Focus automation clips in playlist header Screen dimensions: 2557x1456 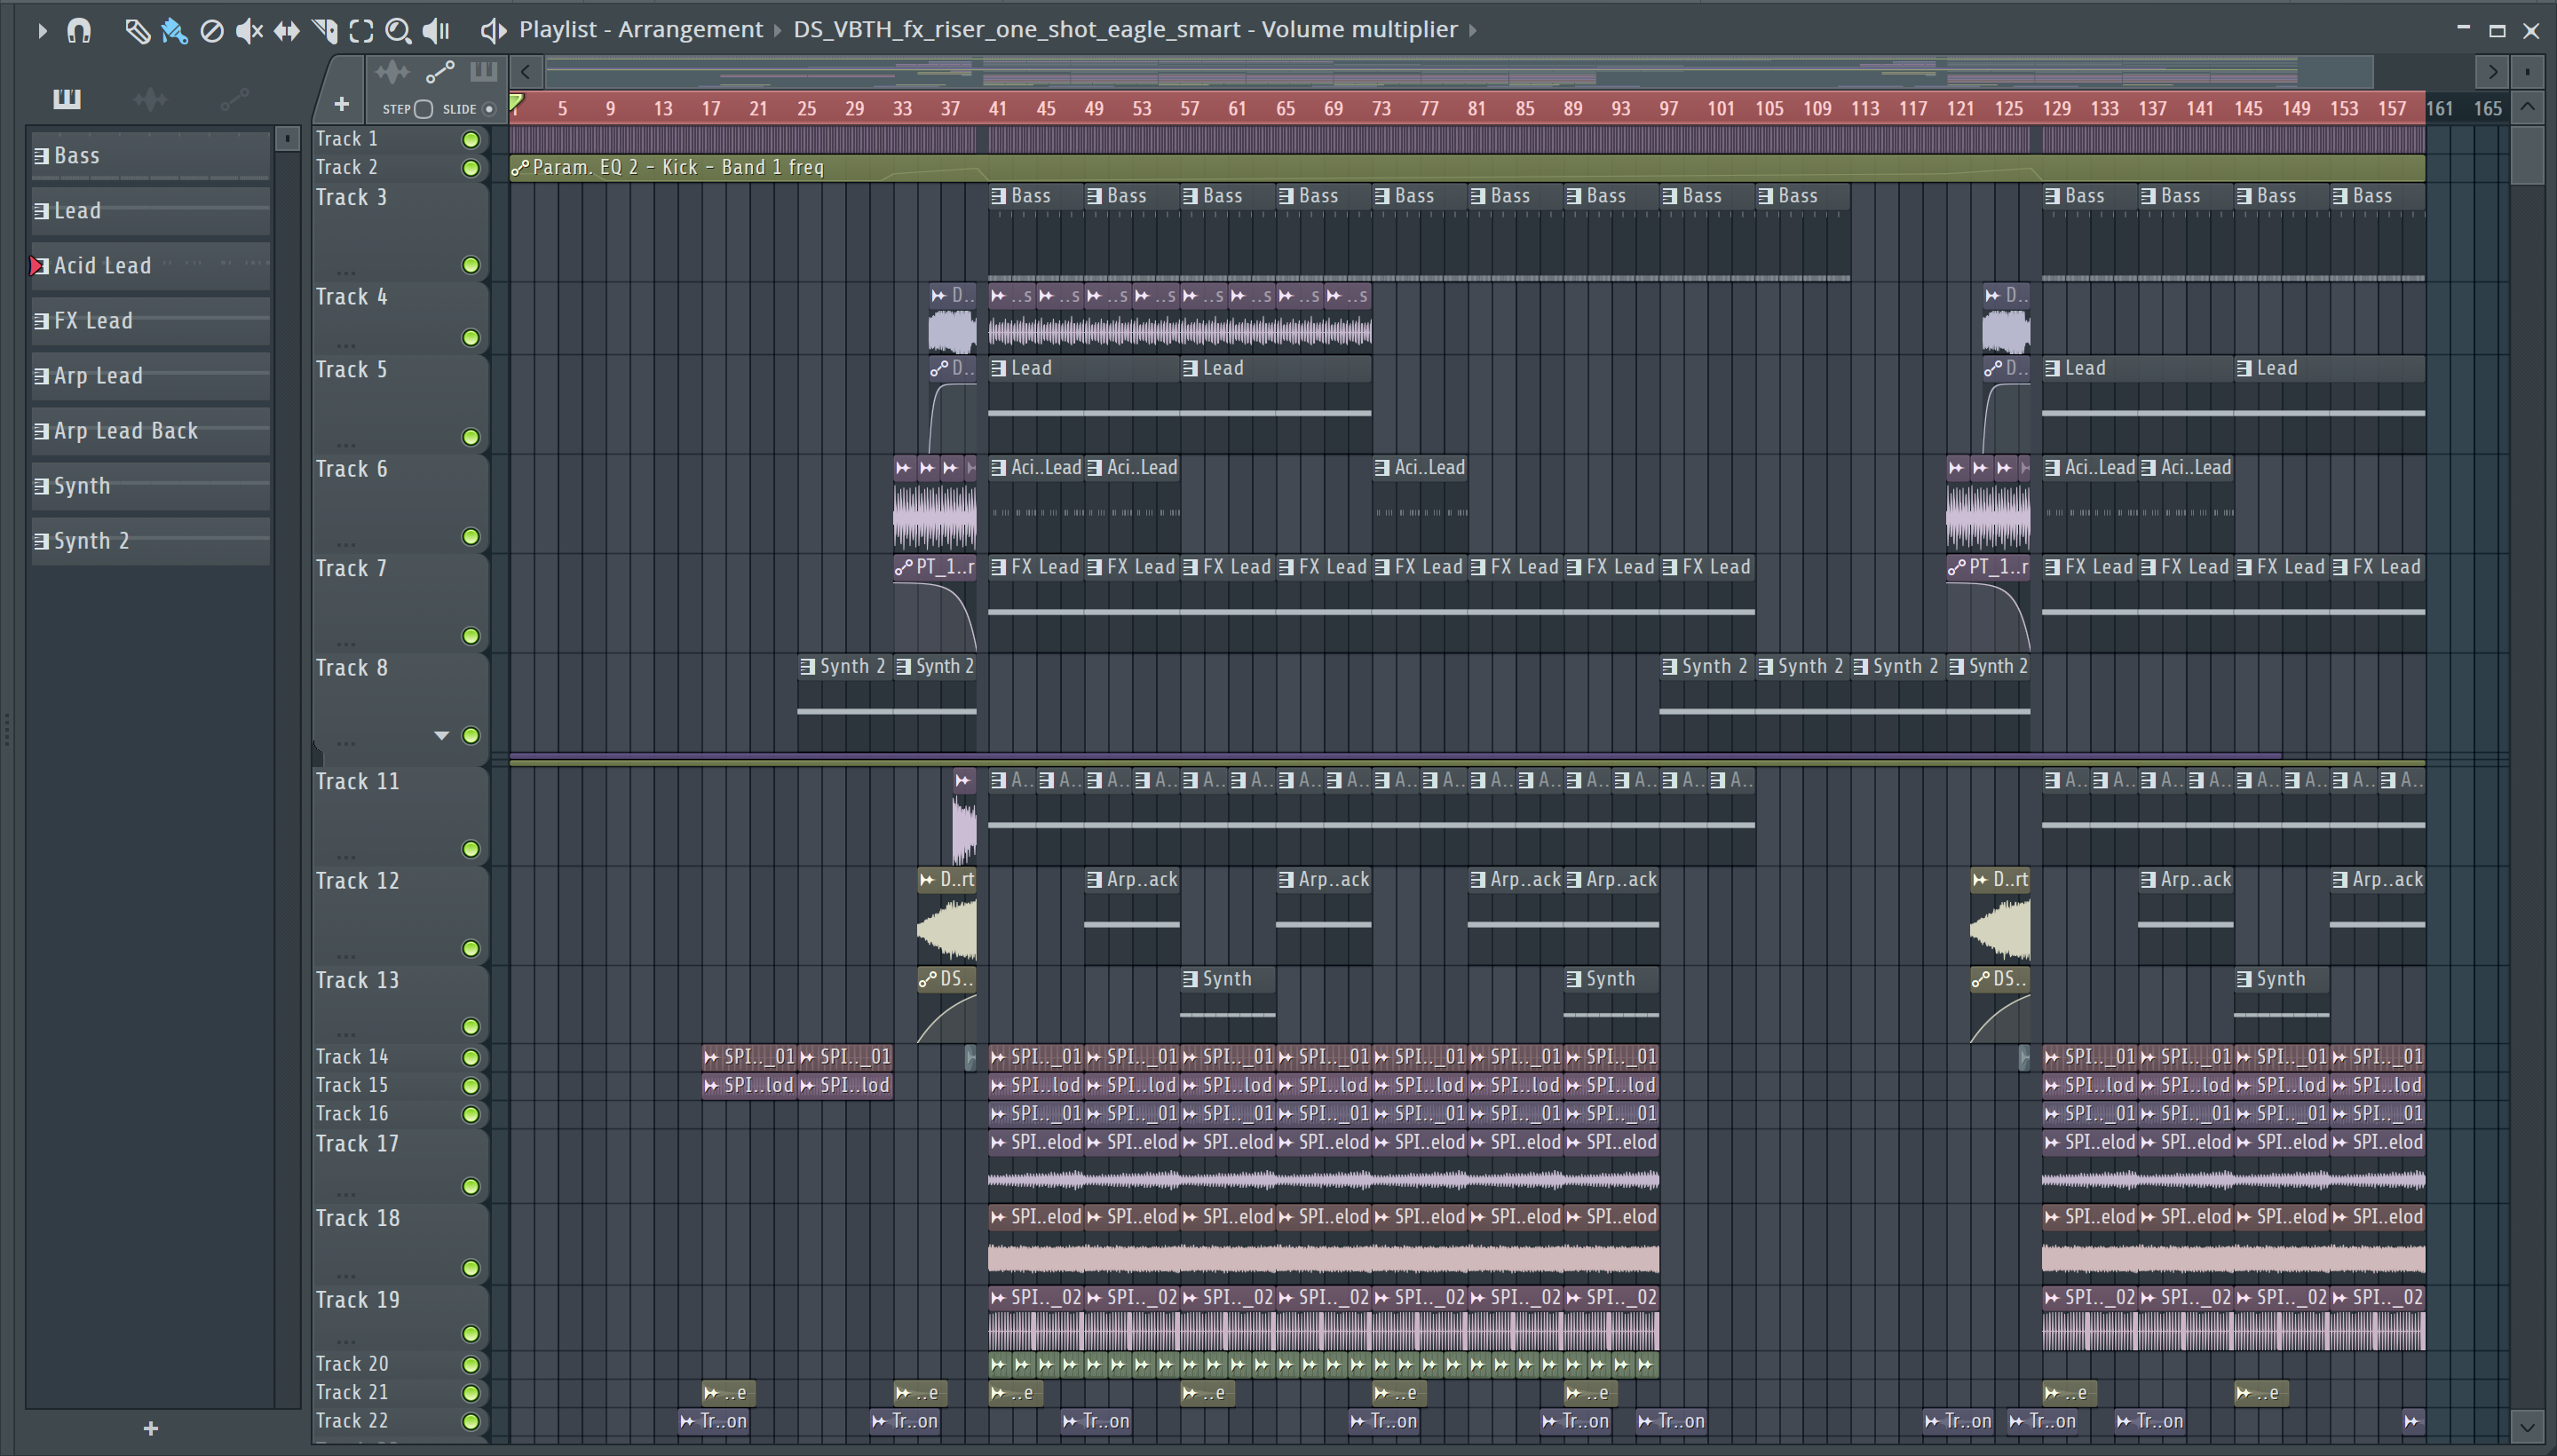[440, 72]
